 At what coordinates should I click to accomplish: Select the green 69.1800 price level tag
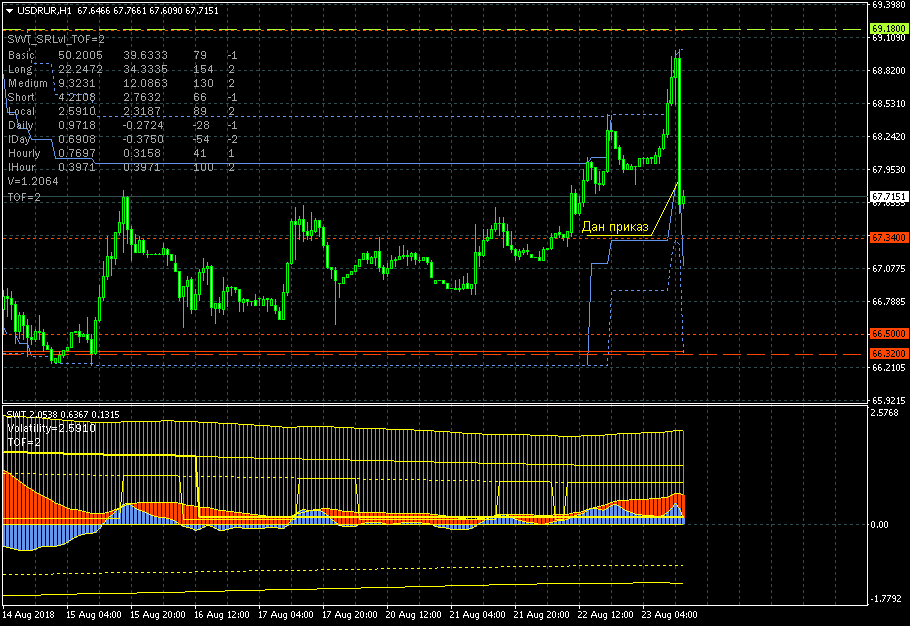888,28
